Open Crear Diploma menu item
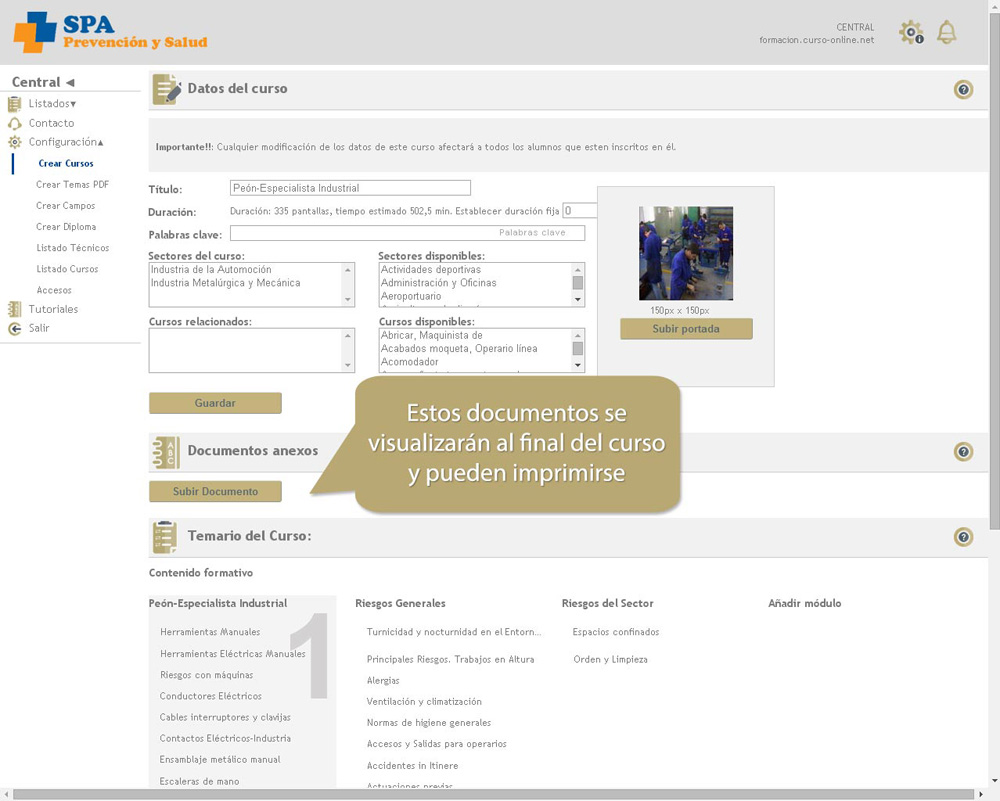Image resolution: width=1000 pixels, height=801 pixels. [66, 226]
